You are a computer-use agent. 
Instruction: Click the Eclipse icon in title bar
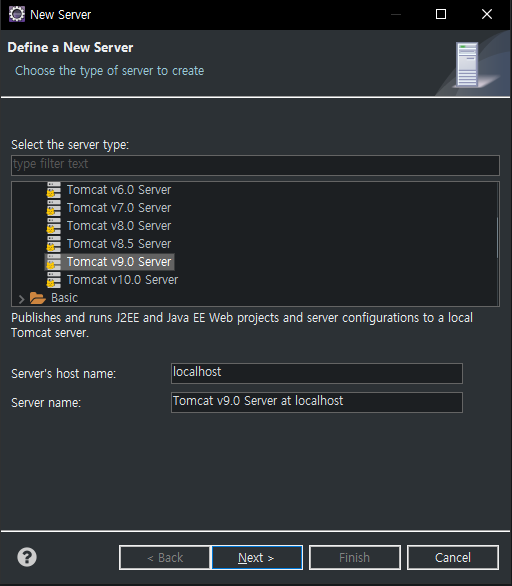point(16,14)
